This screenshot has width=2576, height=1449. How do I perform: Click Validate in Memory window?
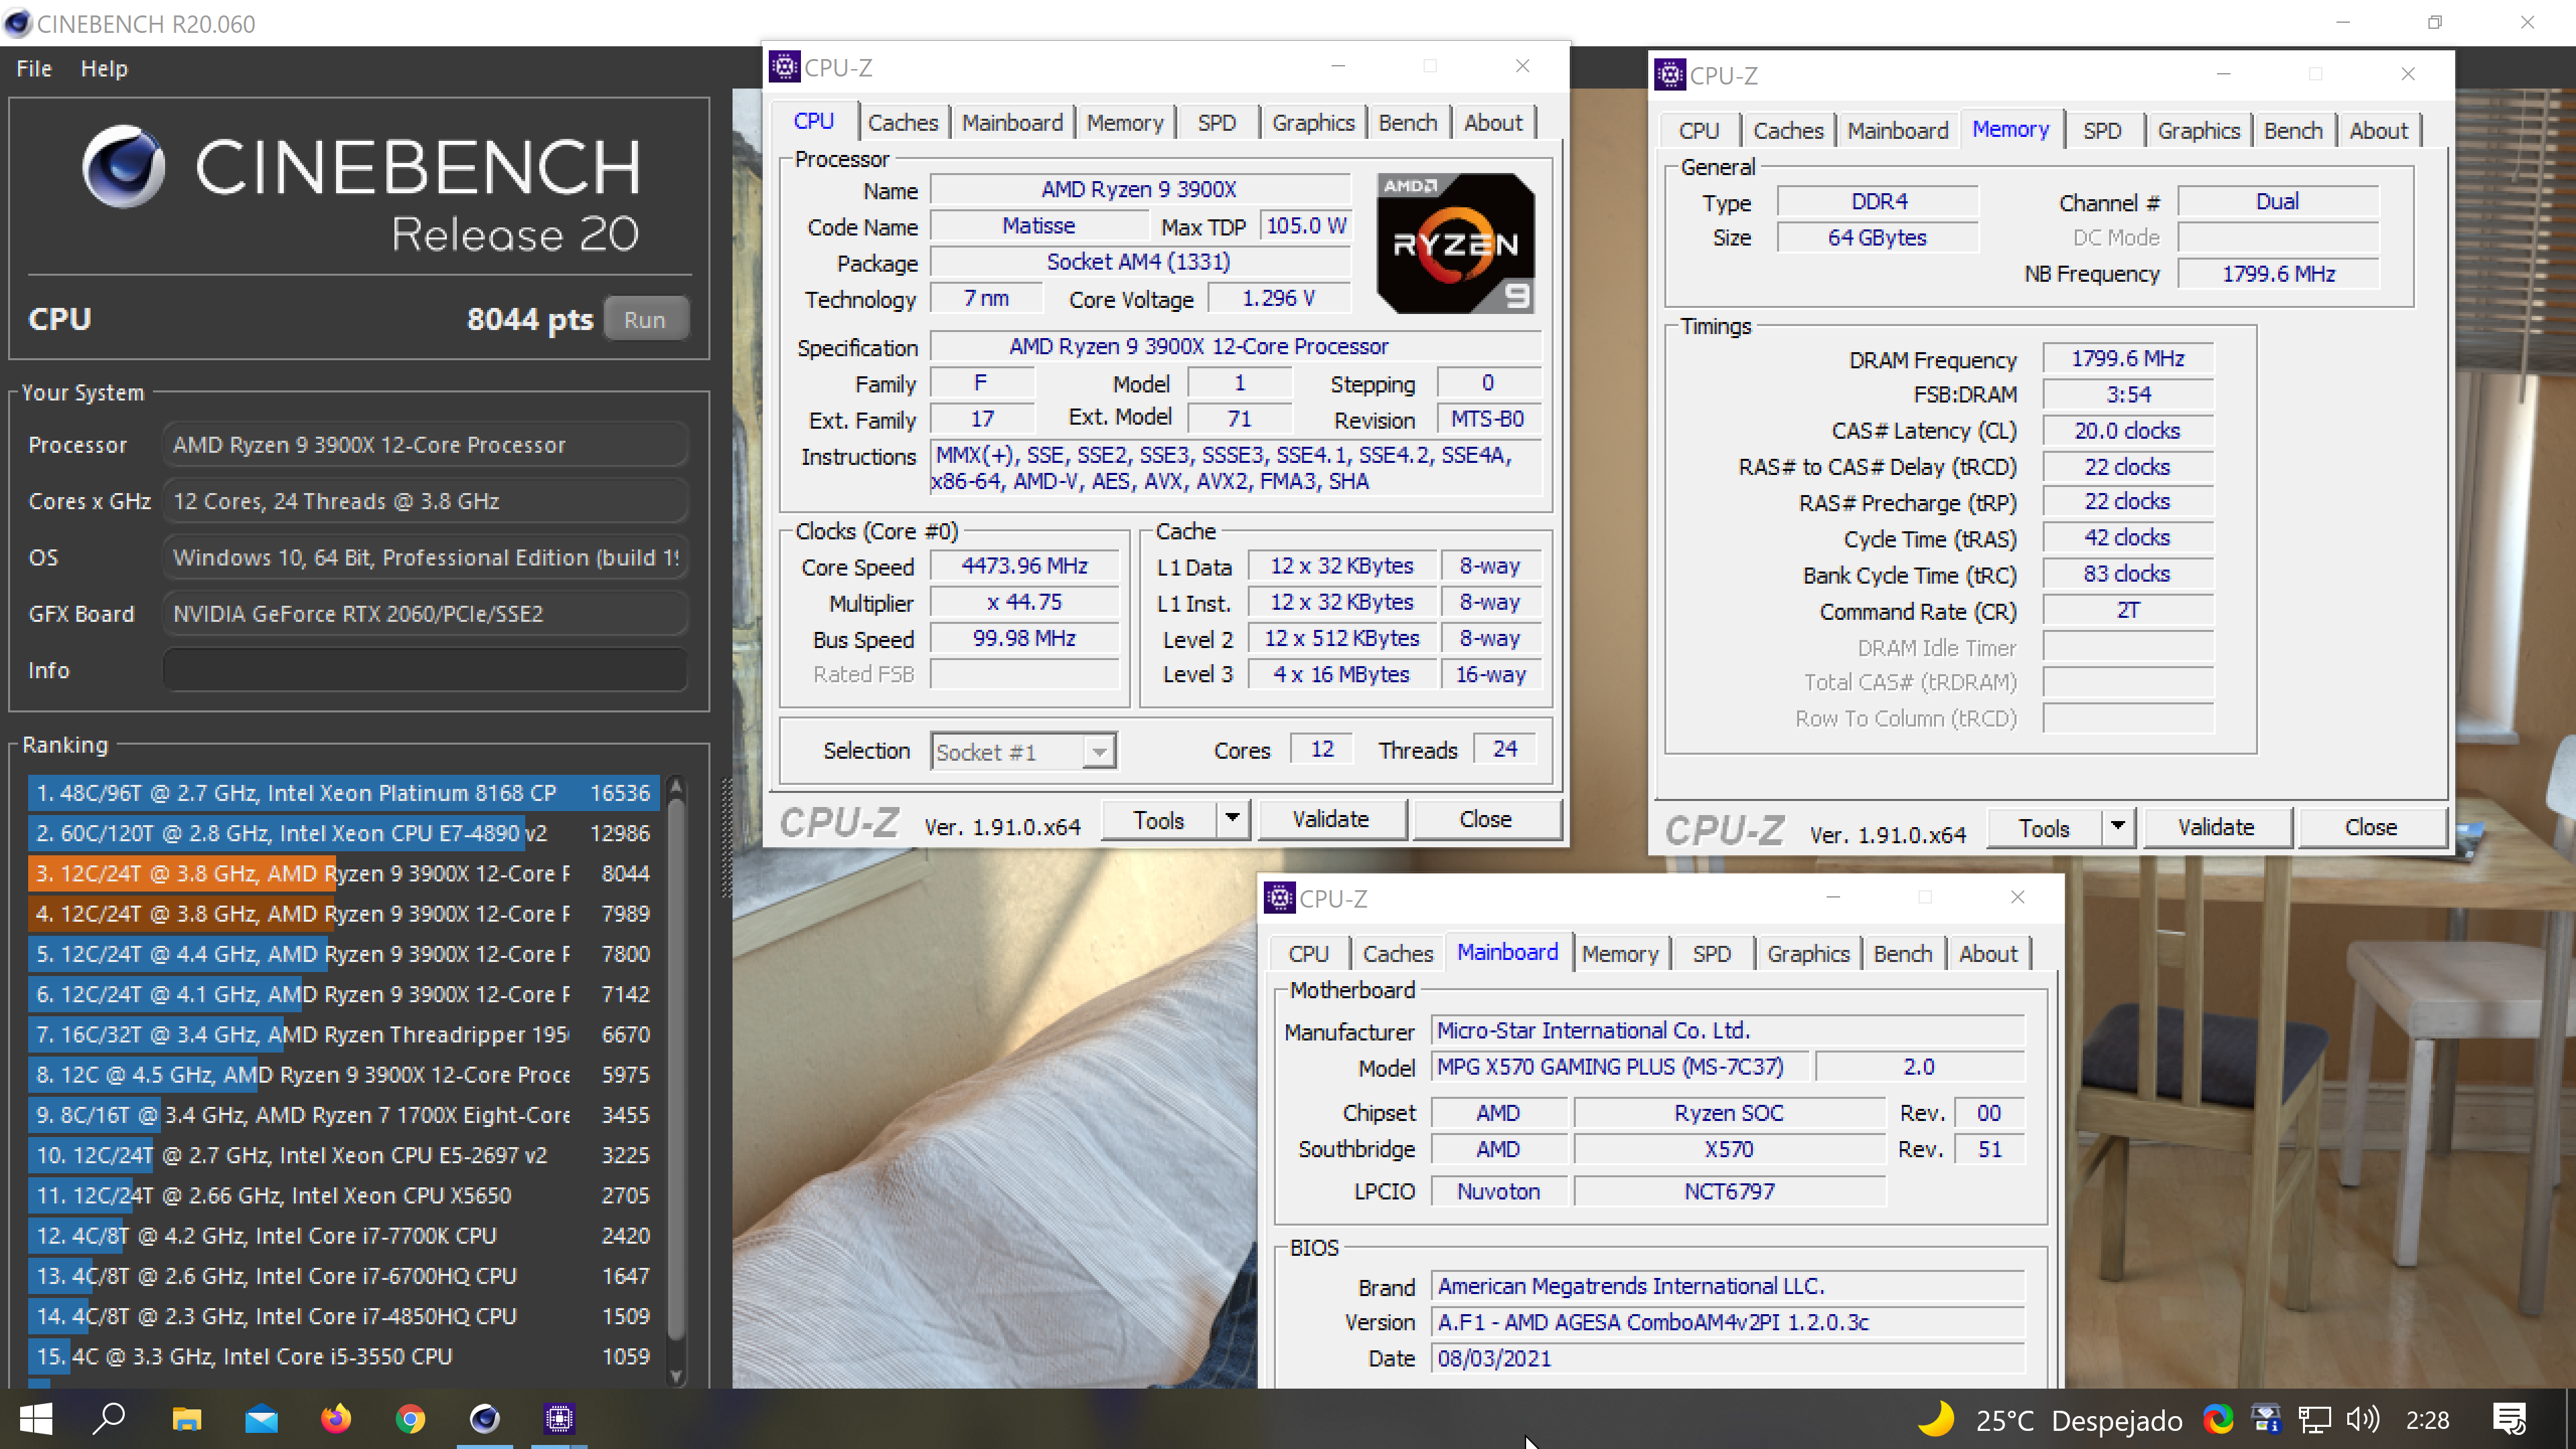(x=2216, y=827)
